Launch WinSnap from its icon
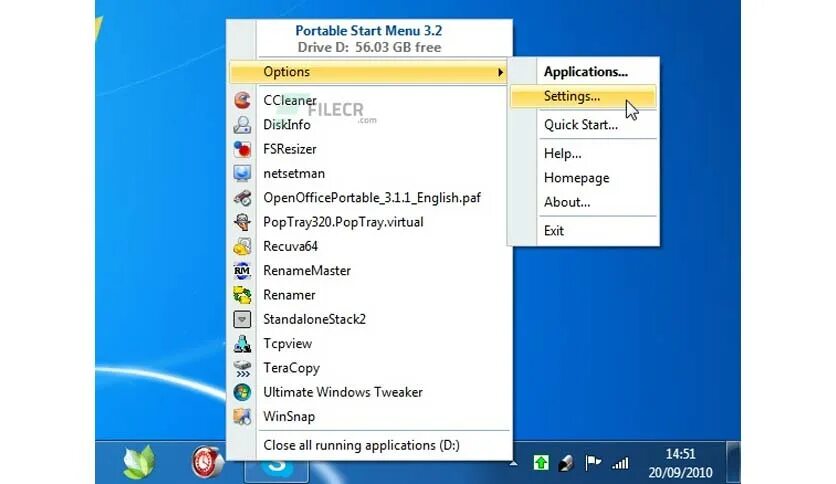The image size is (836, 484). (x=242, y=416)
